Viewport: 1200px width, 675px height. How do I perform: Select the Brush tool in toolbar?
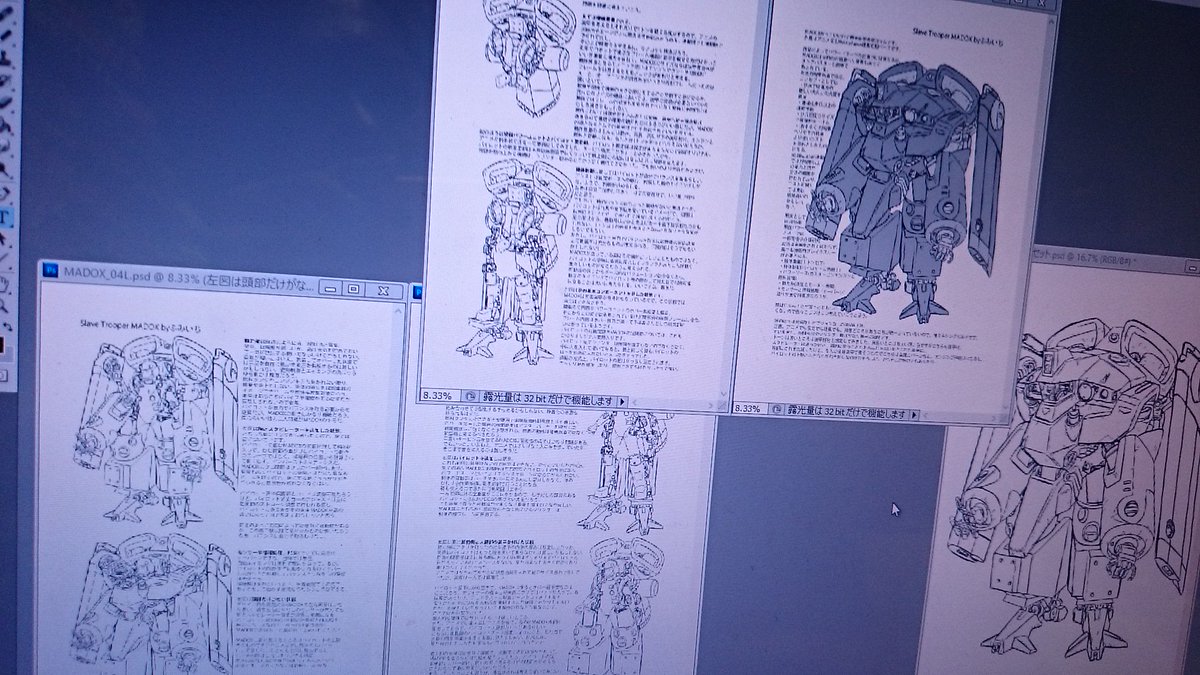5,34
